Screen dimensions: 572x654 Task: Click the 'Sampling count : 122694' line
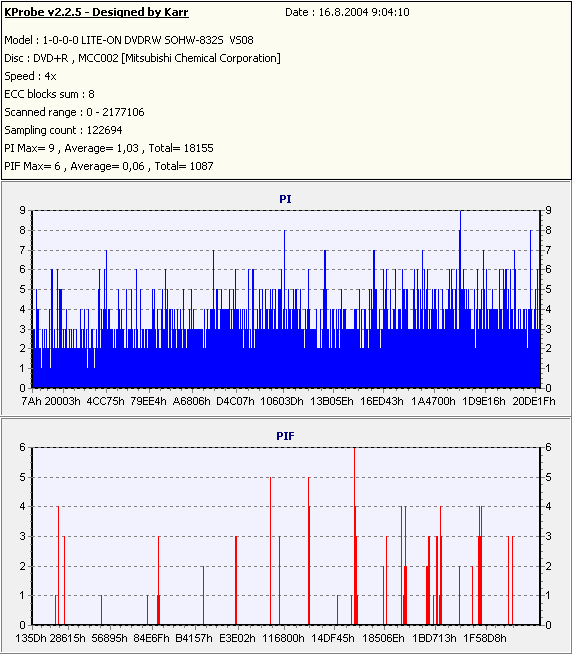(63, 130)
